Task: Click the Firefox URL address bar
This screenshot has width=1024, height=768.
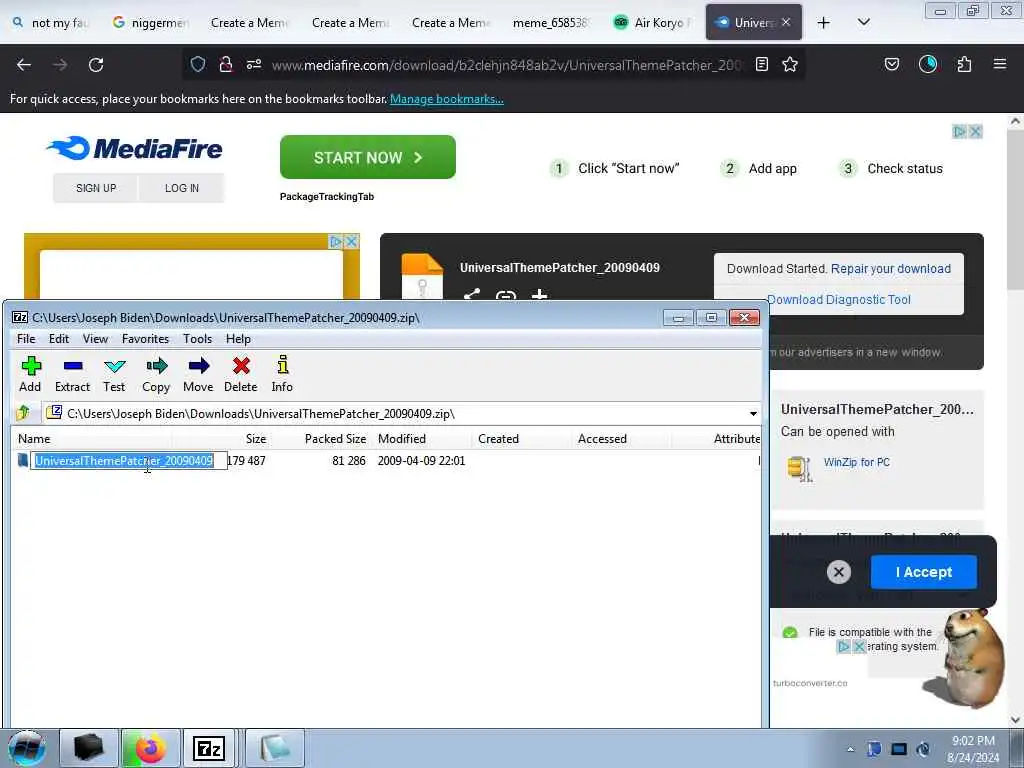Action: (506, 65)
